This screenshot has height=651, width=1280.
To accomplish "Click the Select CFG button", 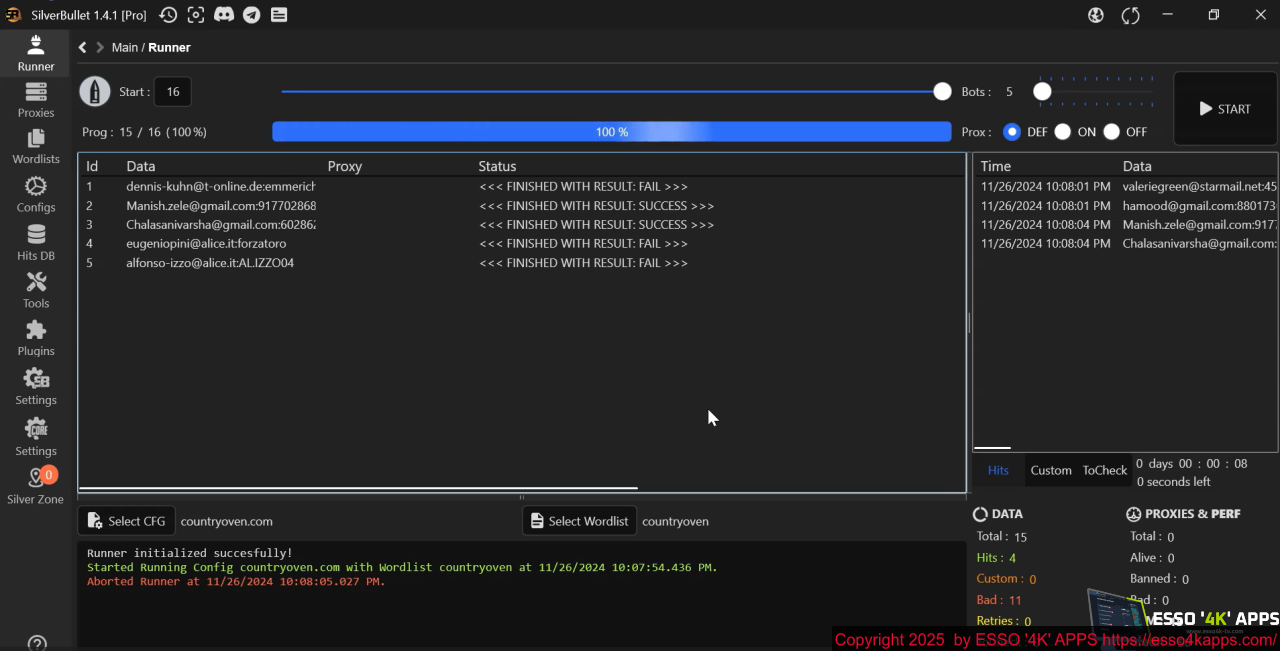I will (127, 521).
